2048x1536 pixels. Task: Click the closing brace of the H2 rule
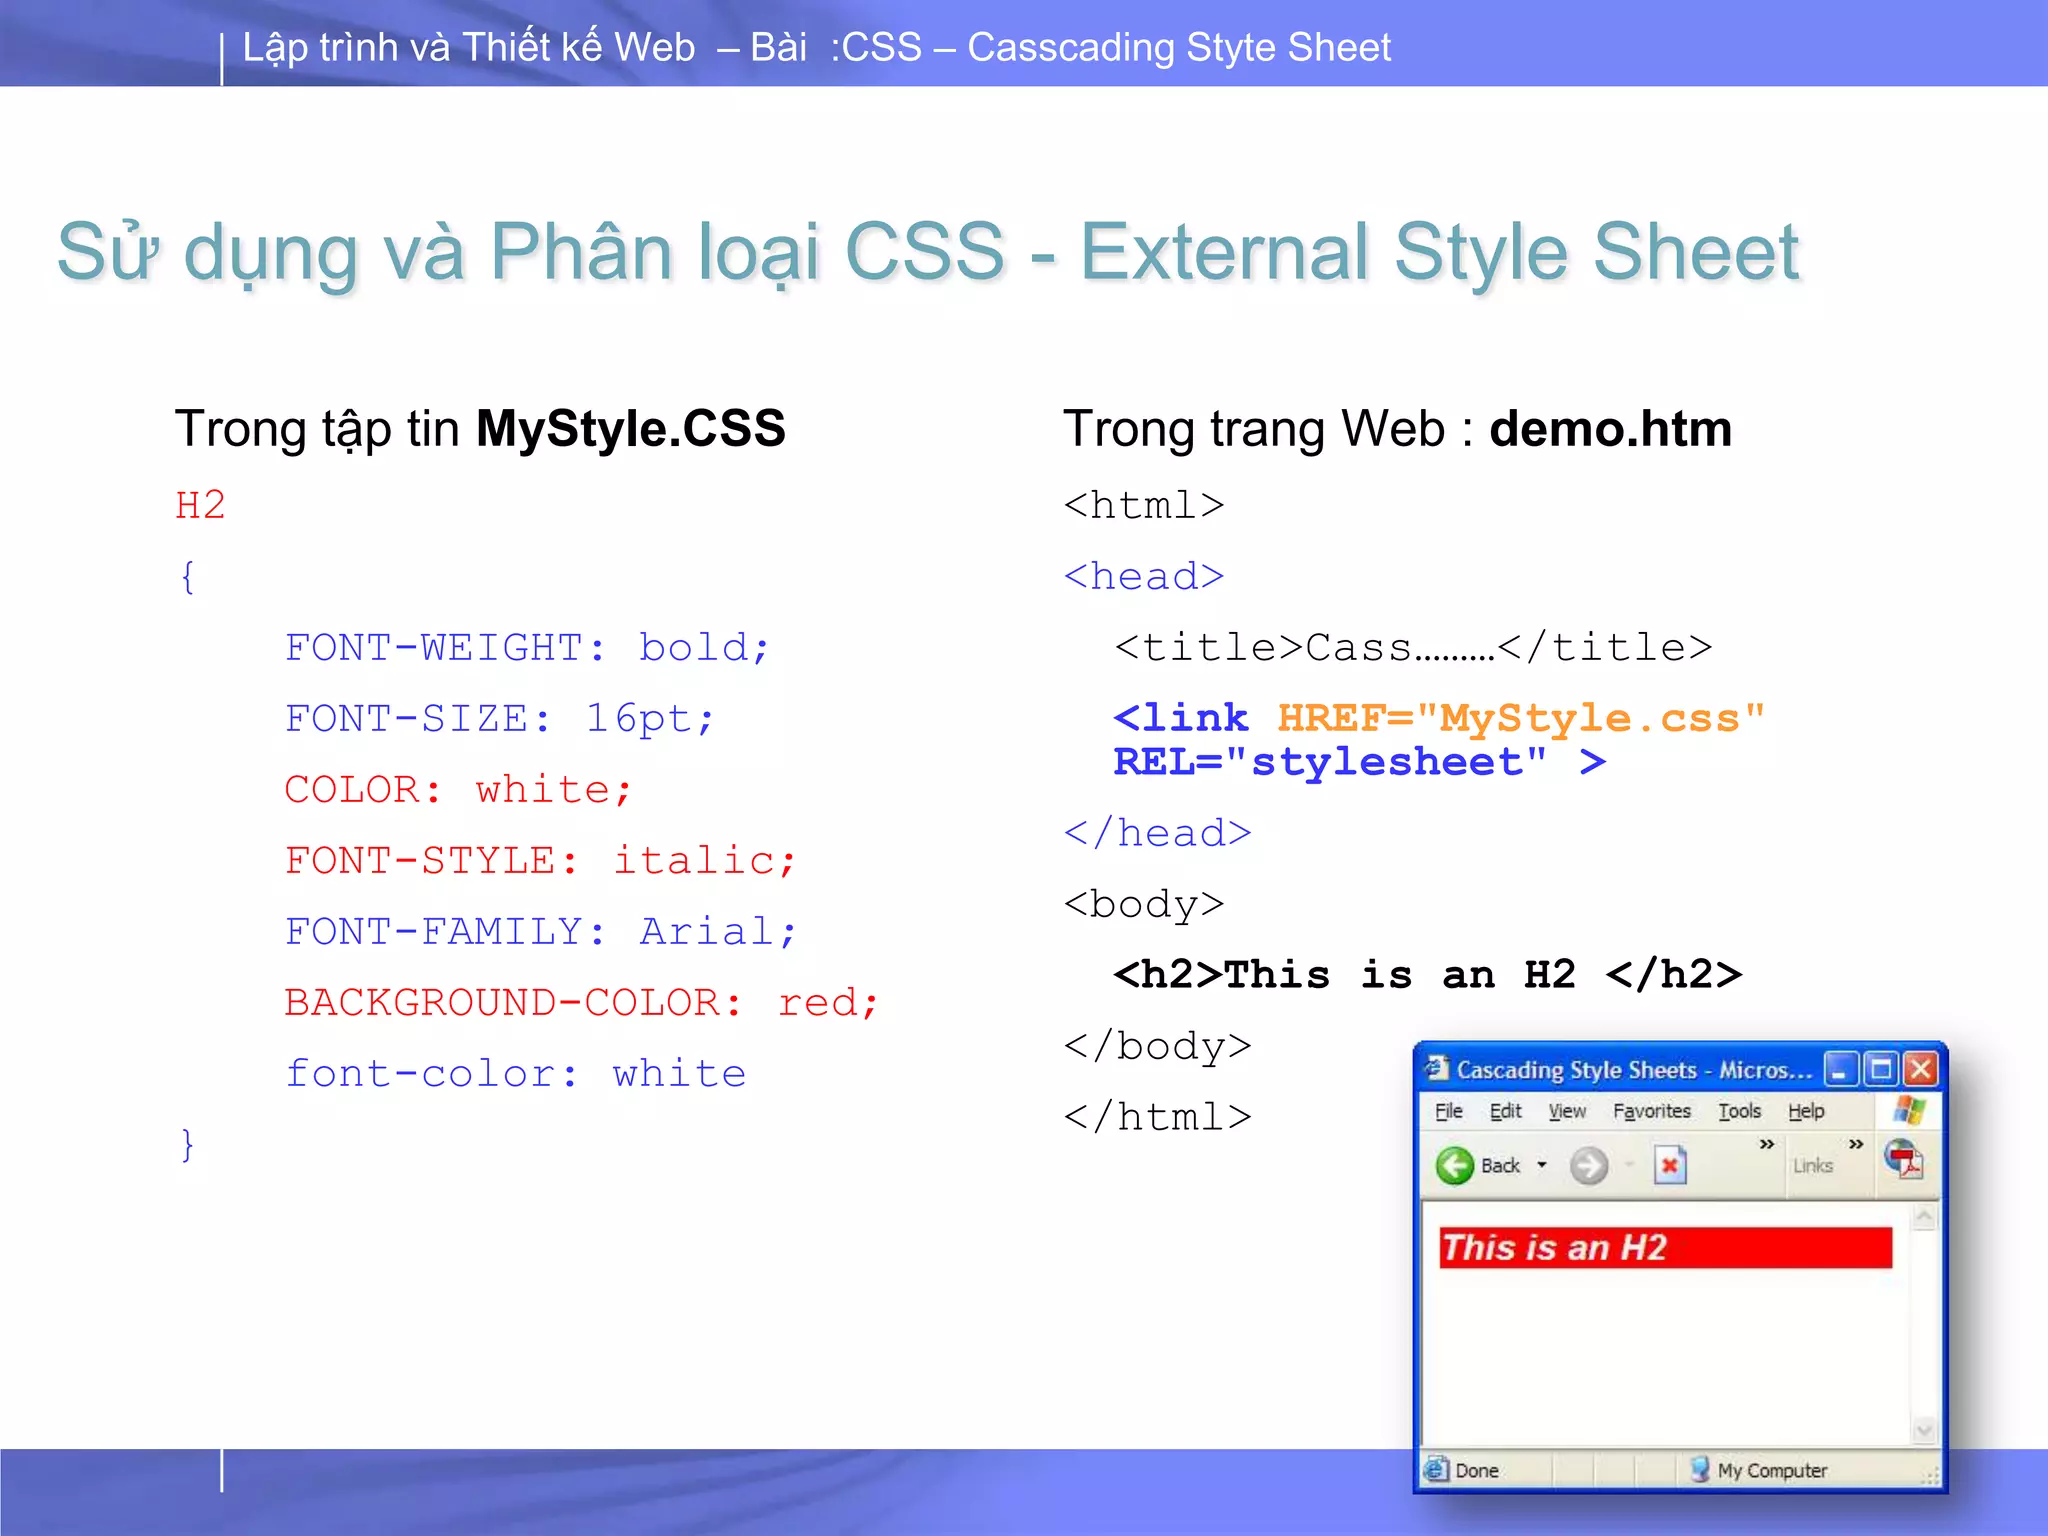point(187,1143)
